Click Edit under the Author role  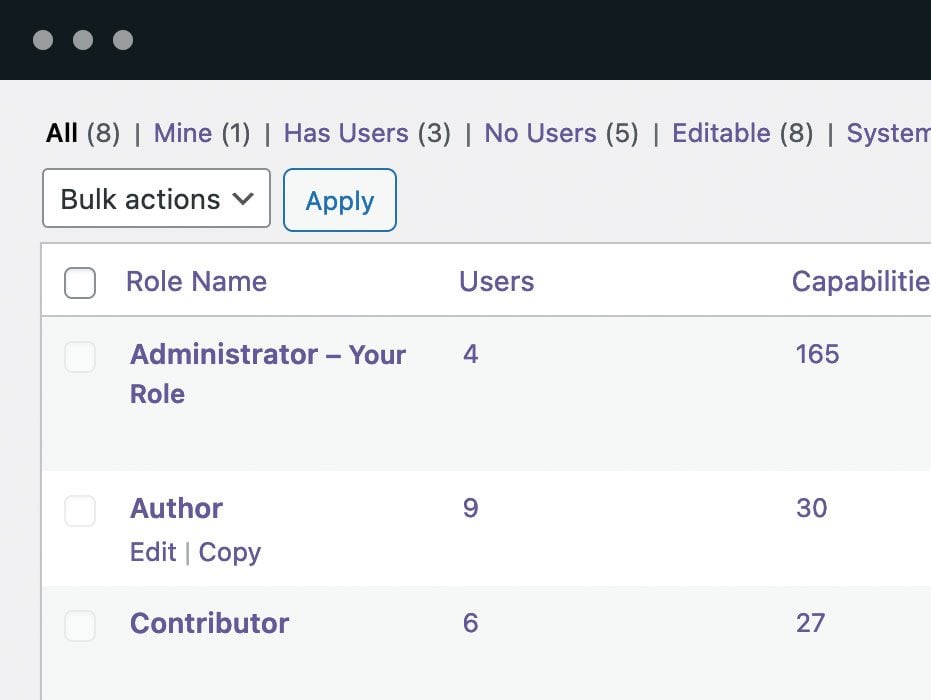[x=153, y=552]
